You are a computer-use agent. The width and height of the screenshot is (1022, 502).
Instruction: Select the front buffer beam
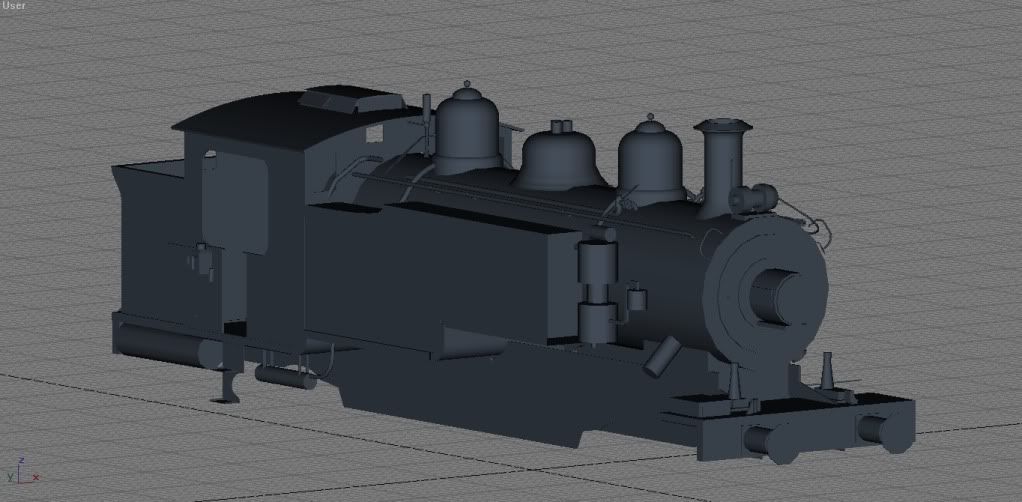click(805, 431)
